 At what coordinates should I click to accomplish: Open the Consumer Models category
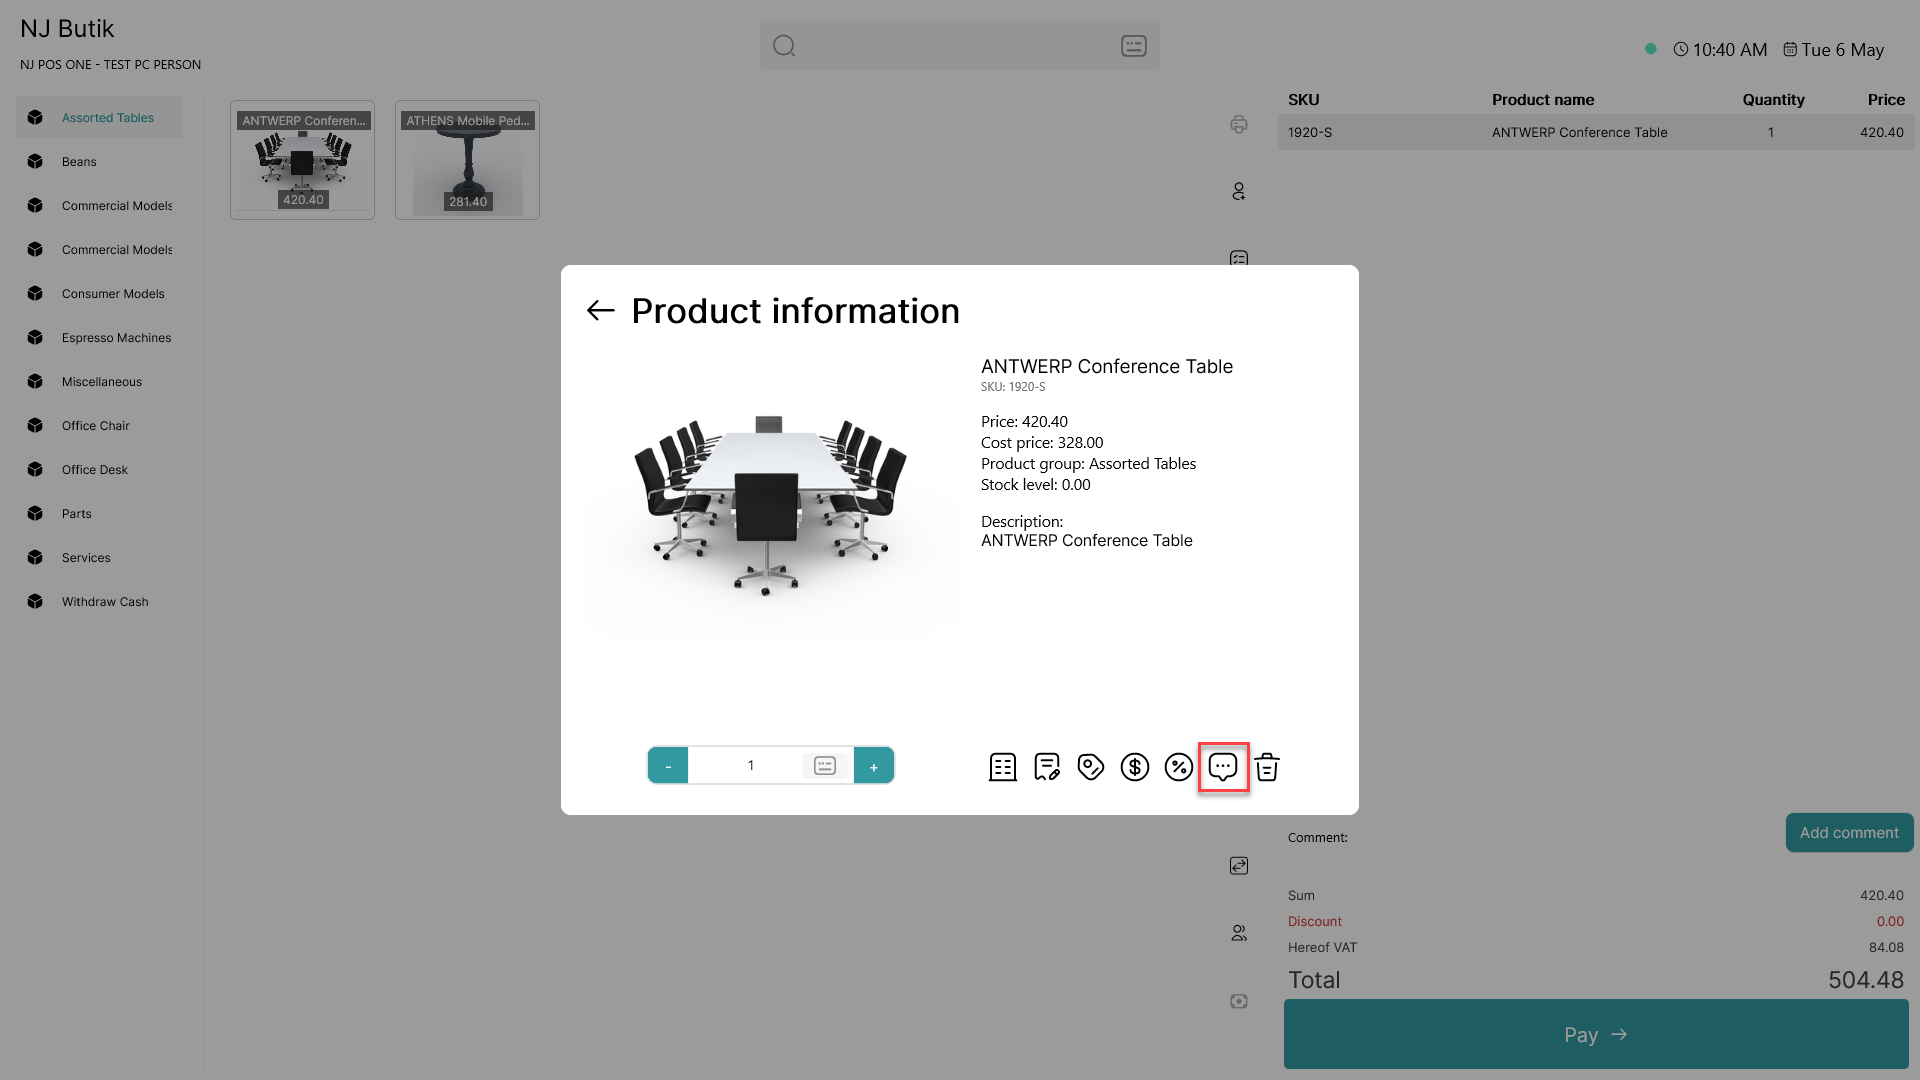click(100, 294)
